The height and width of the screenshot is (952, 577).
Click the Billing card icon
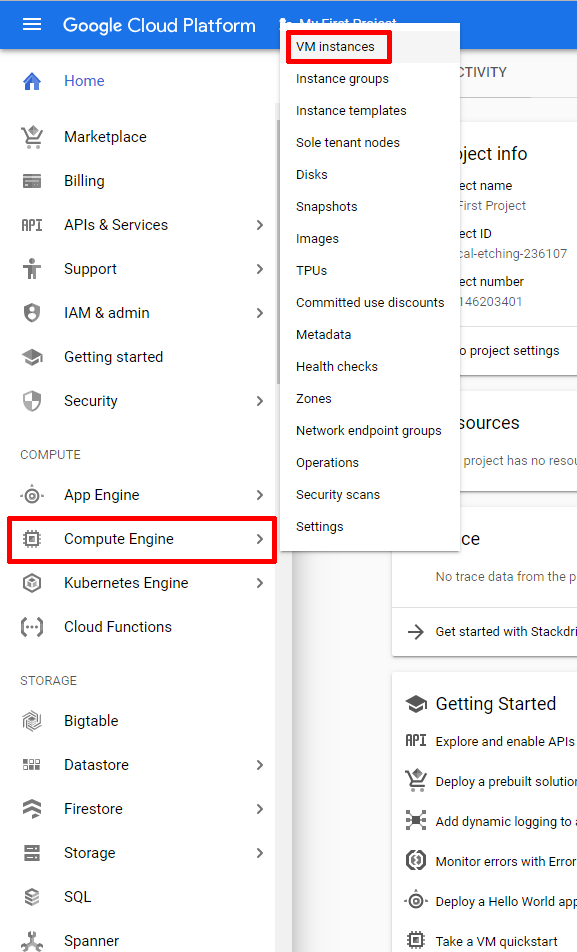[32, 181]
